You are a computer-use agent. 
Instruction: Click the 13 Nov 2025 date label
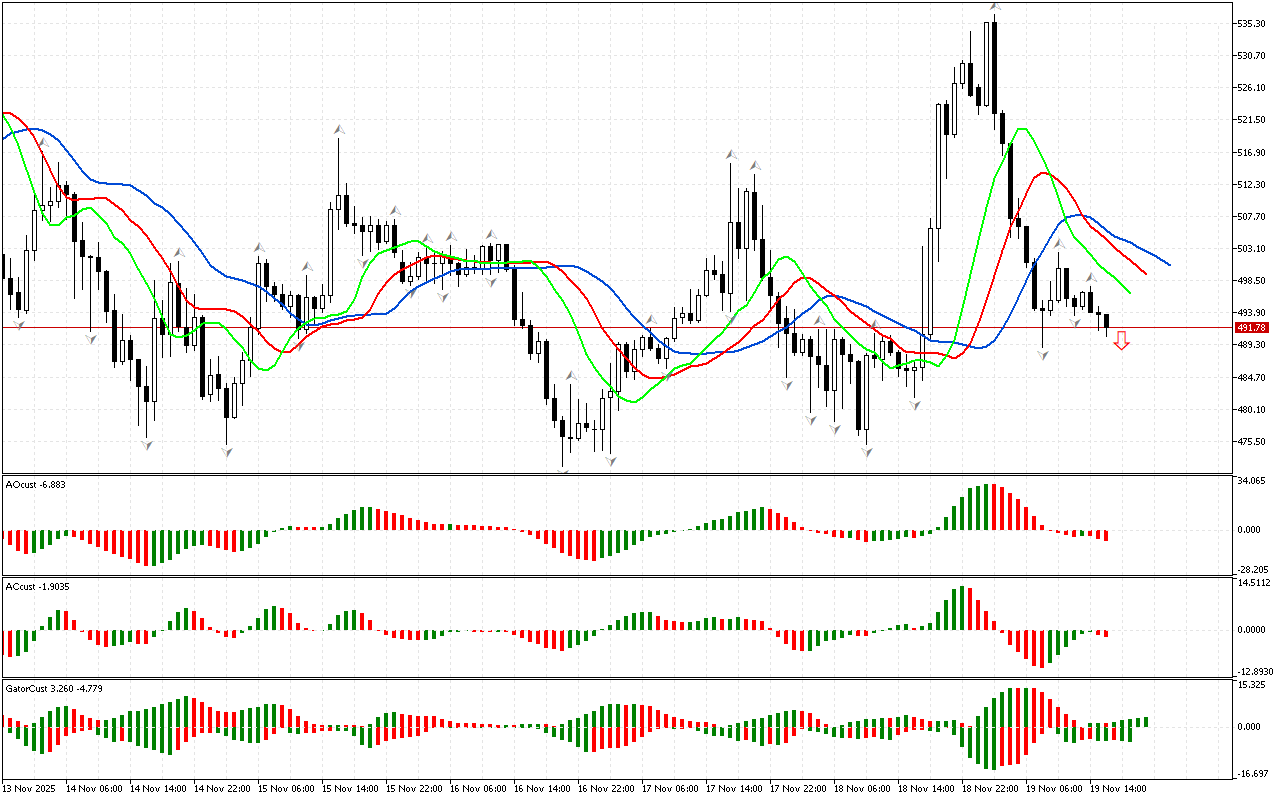click(29, 789)
